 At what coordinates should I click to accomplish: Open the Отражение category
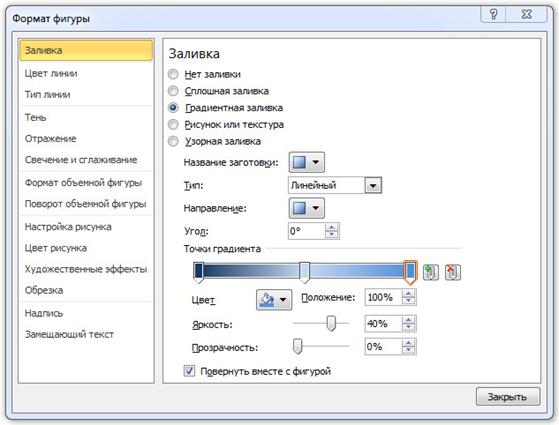[86, 138]
